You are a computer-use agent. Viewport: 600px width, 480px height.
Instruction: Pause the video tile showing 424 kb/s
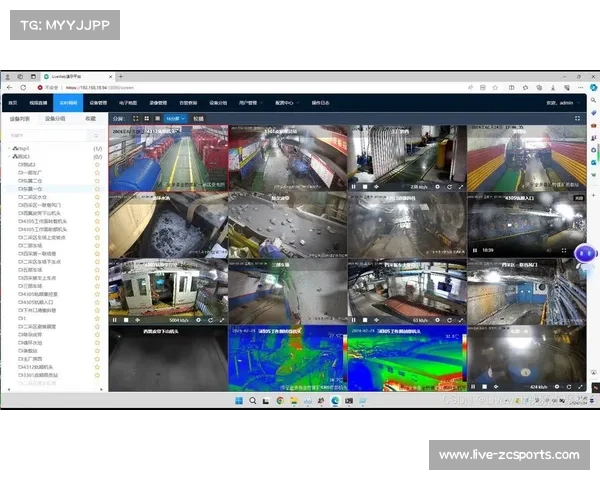point(473,387)
